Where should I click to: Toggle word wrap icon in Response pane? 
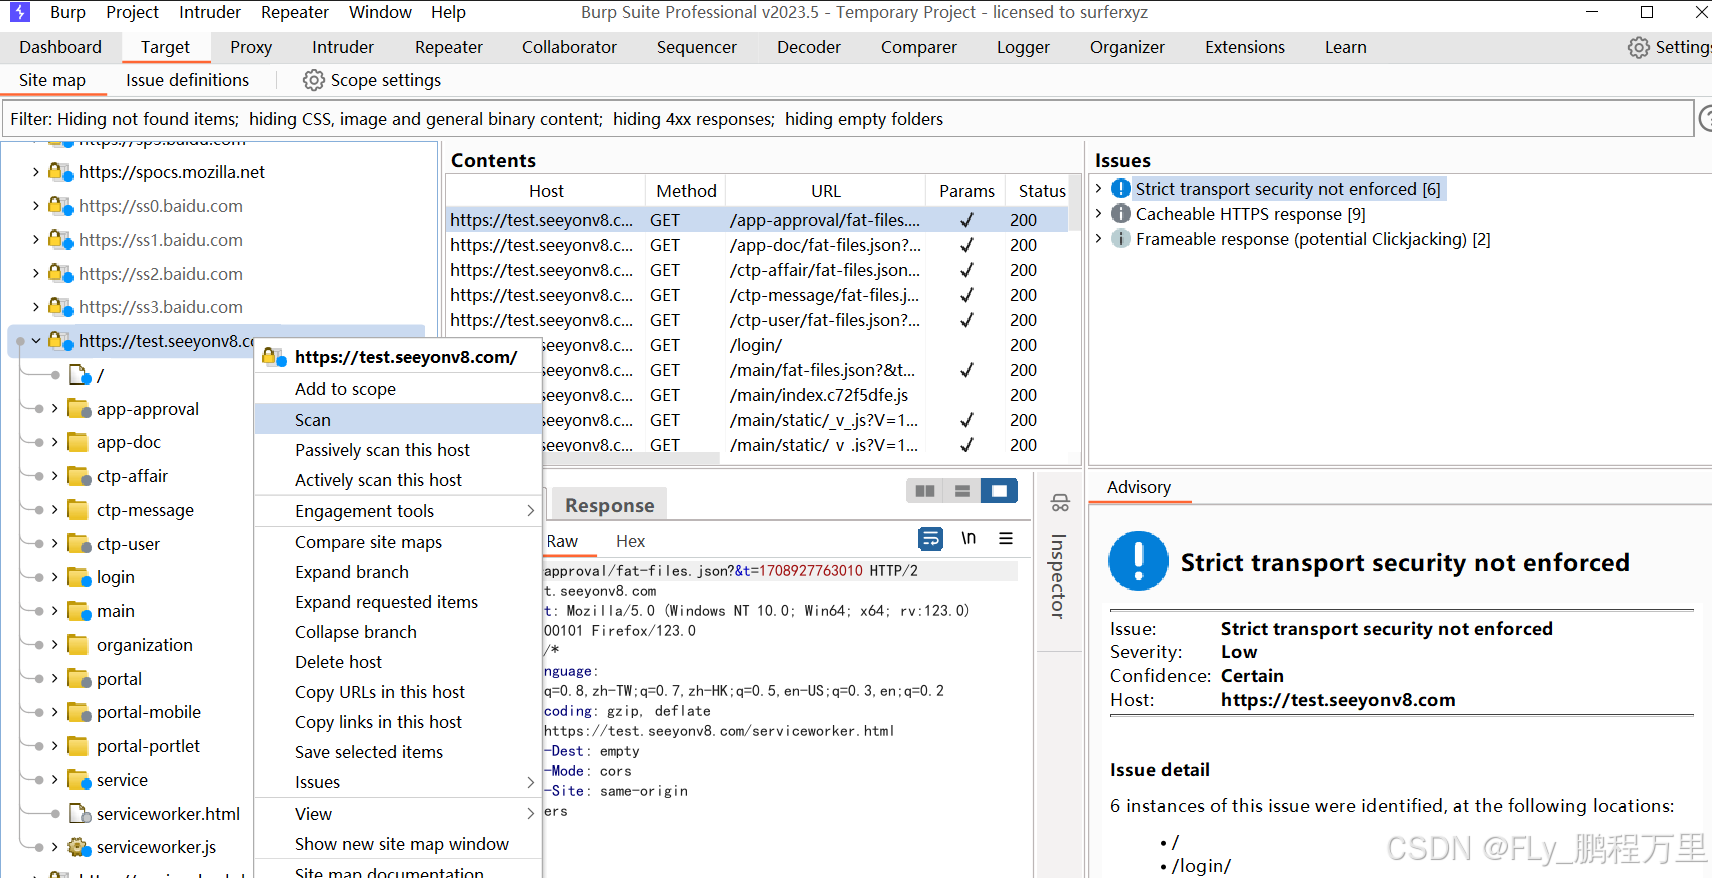point(930,539)
